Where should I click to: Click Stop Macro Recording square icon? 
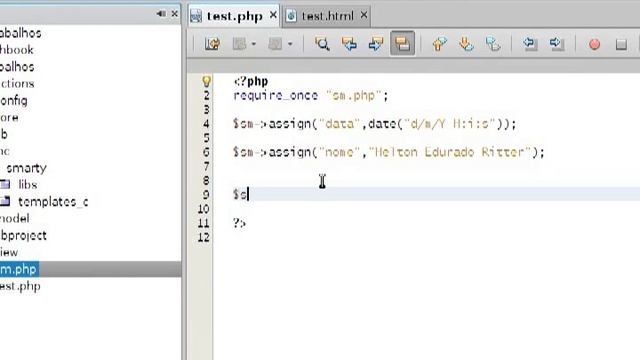tap(621, 44)
